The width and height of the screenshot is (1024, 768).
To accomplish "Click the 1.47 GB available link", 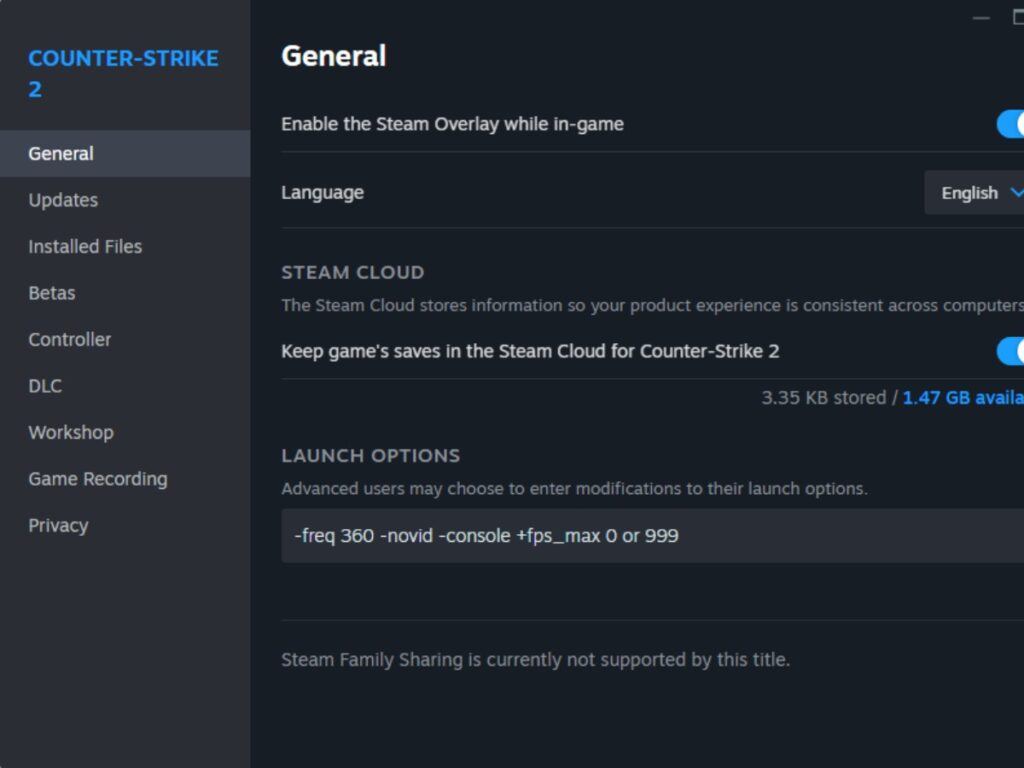I will coord(962,398).
